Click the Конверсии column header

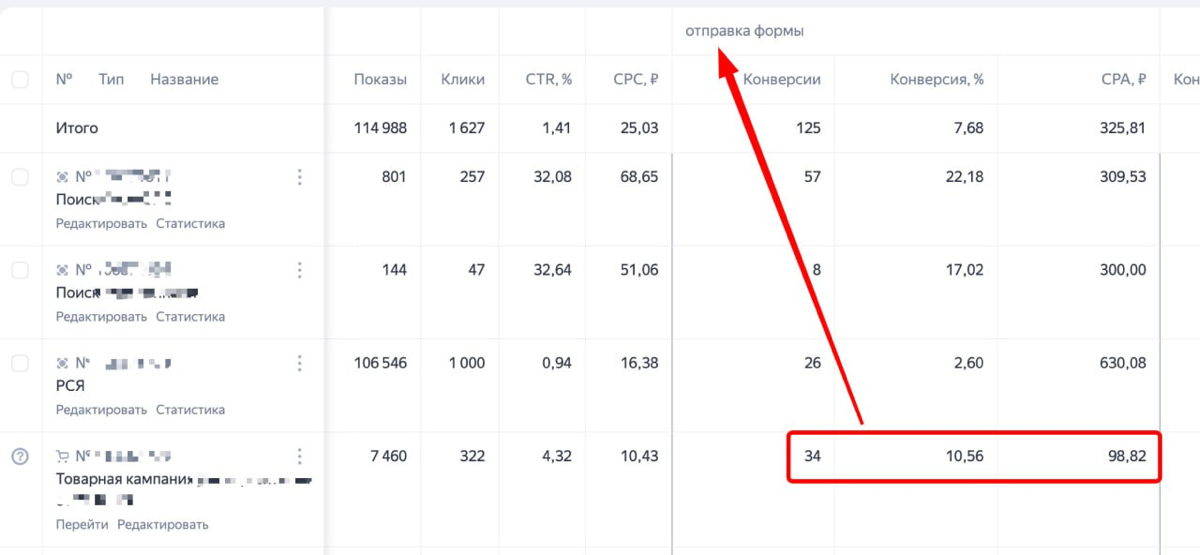click(x=782, y=80)
